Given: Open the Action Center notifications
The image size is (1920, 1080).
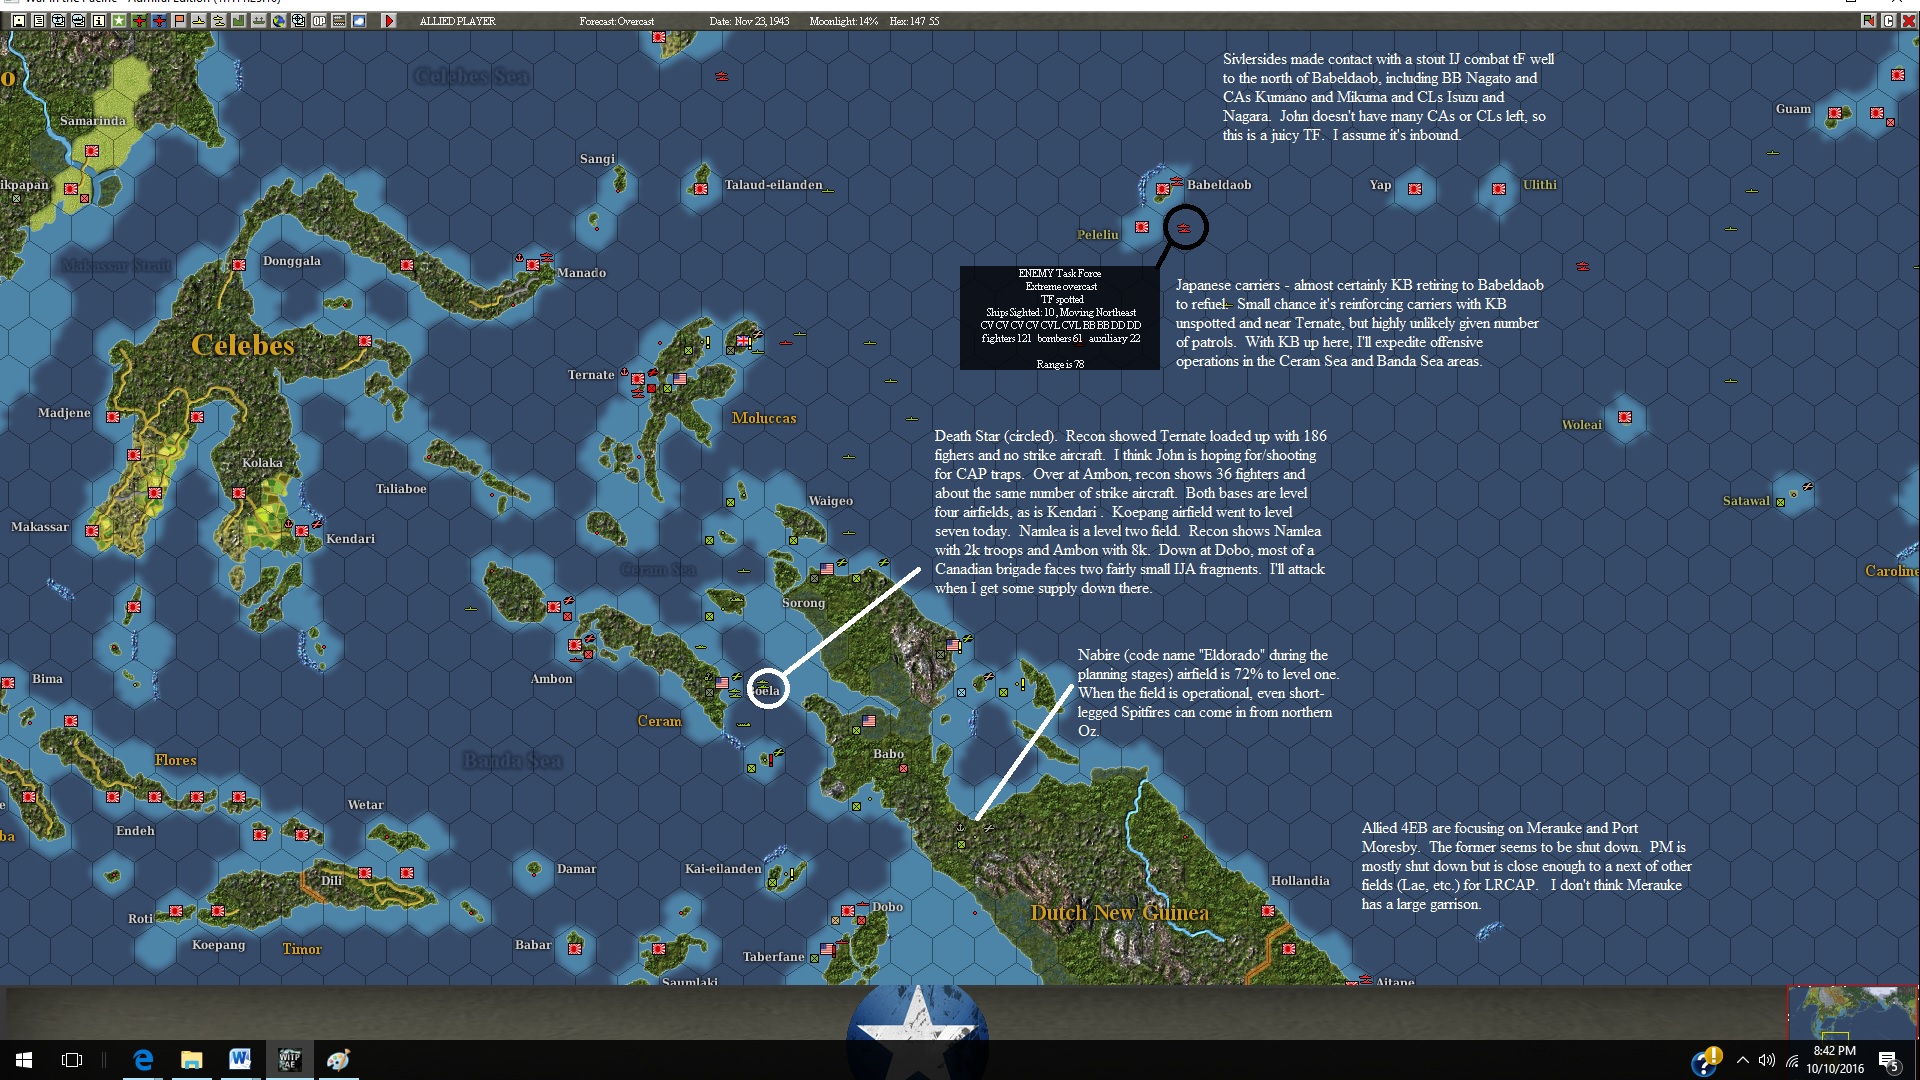Looking at the screenshot, I should tap(1888, 1061).
